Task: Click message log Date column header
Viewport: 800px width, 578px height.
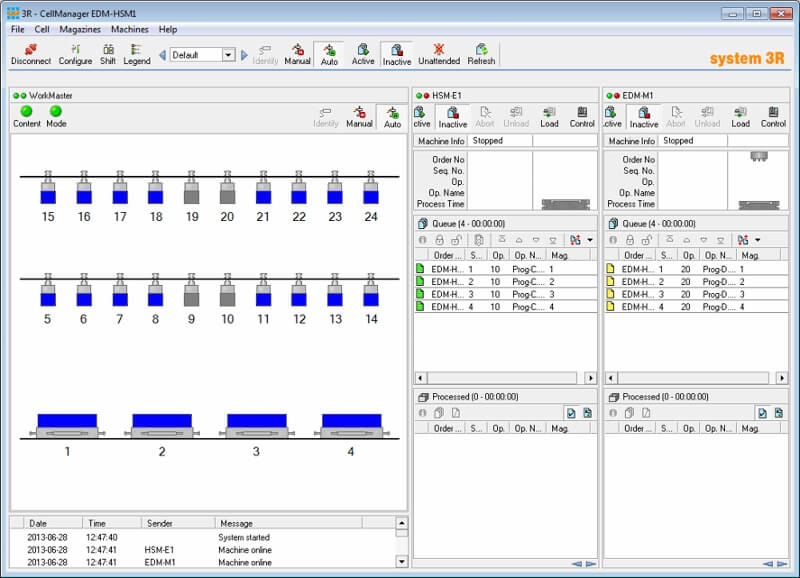Action: (x=53, y=523)
